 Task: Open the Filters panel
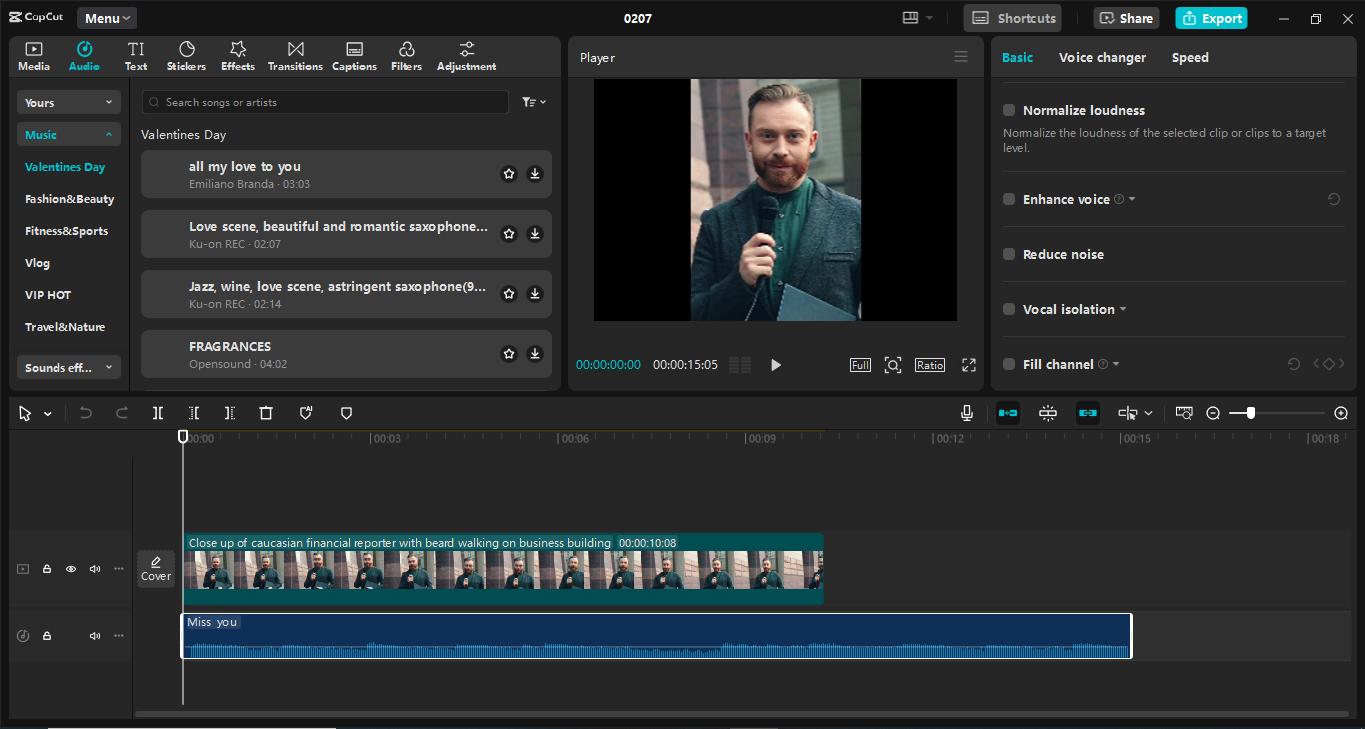coord(406,55)
